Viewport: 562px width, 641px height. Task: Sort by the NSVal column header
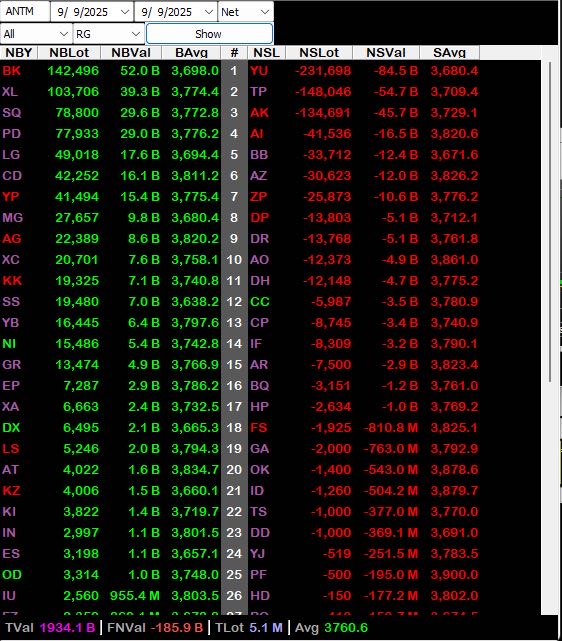(x=386, y=52)
